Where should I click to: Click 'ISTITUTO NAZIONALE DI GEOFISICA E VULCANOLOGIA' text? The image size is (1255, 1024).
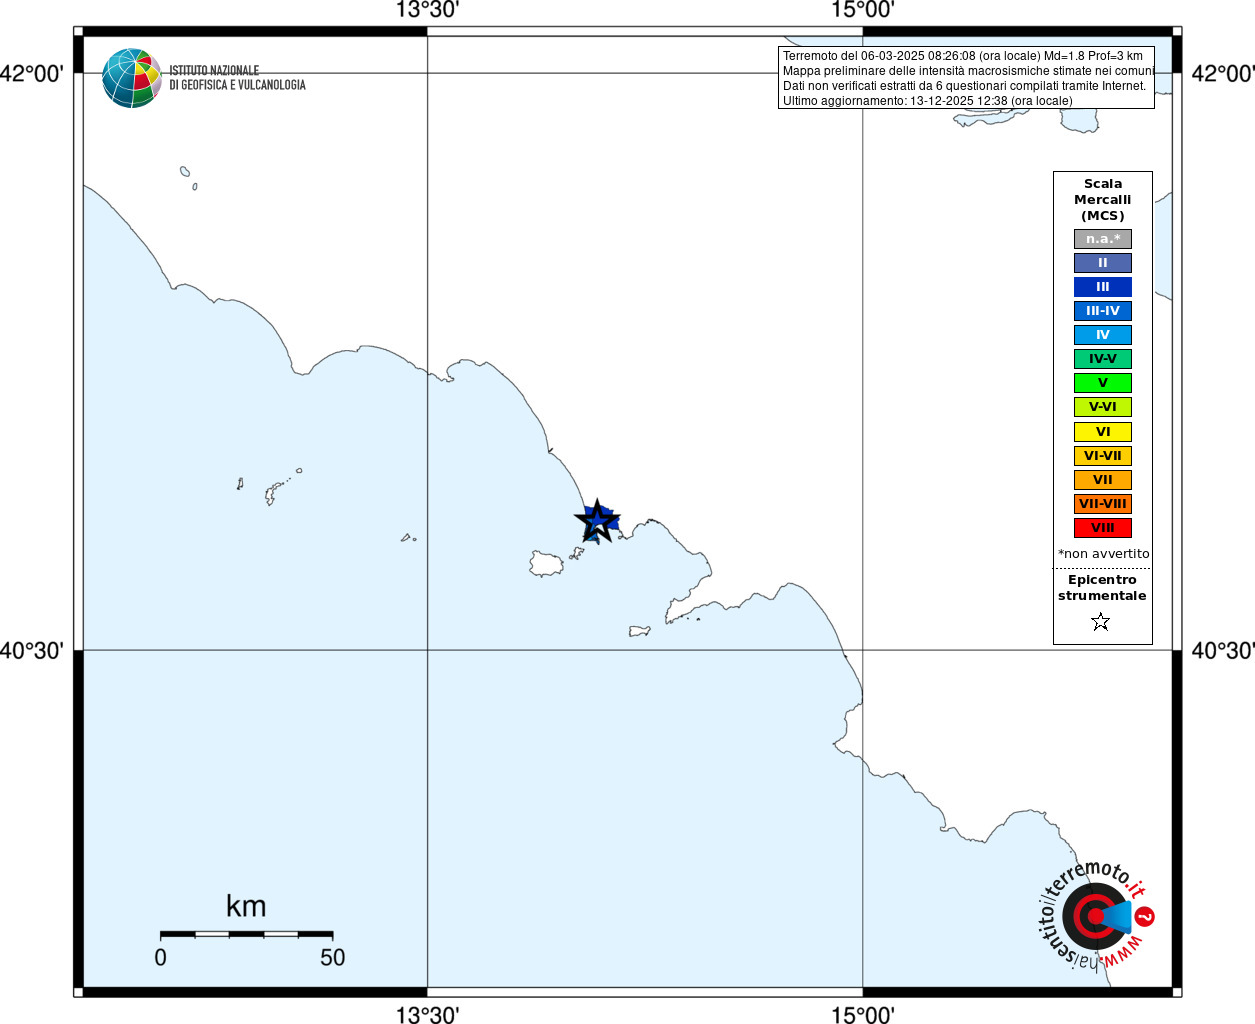[x=237, y=78]
